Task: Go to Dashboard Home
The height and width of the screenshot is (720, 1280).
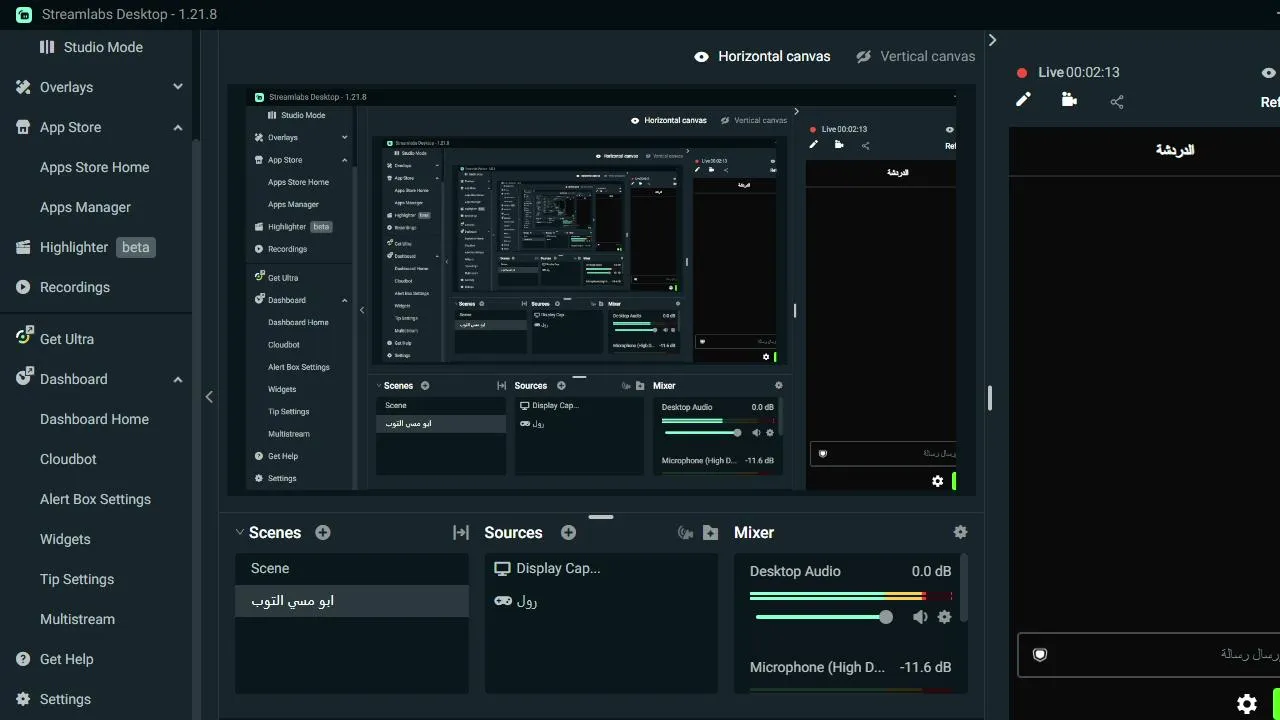Action: click(94, 419)
